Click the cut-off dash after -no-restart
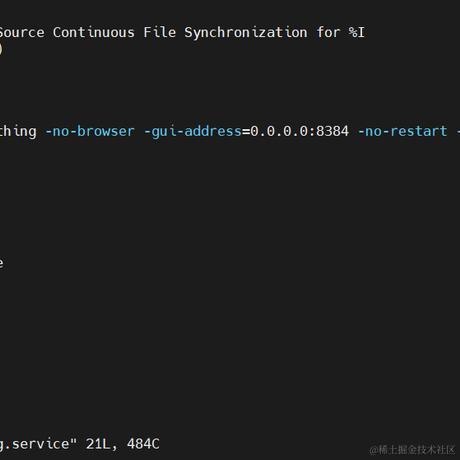Viewport: 460px width, 460px height. (458, 132)
